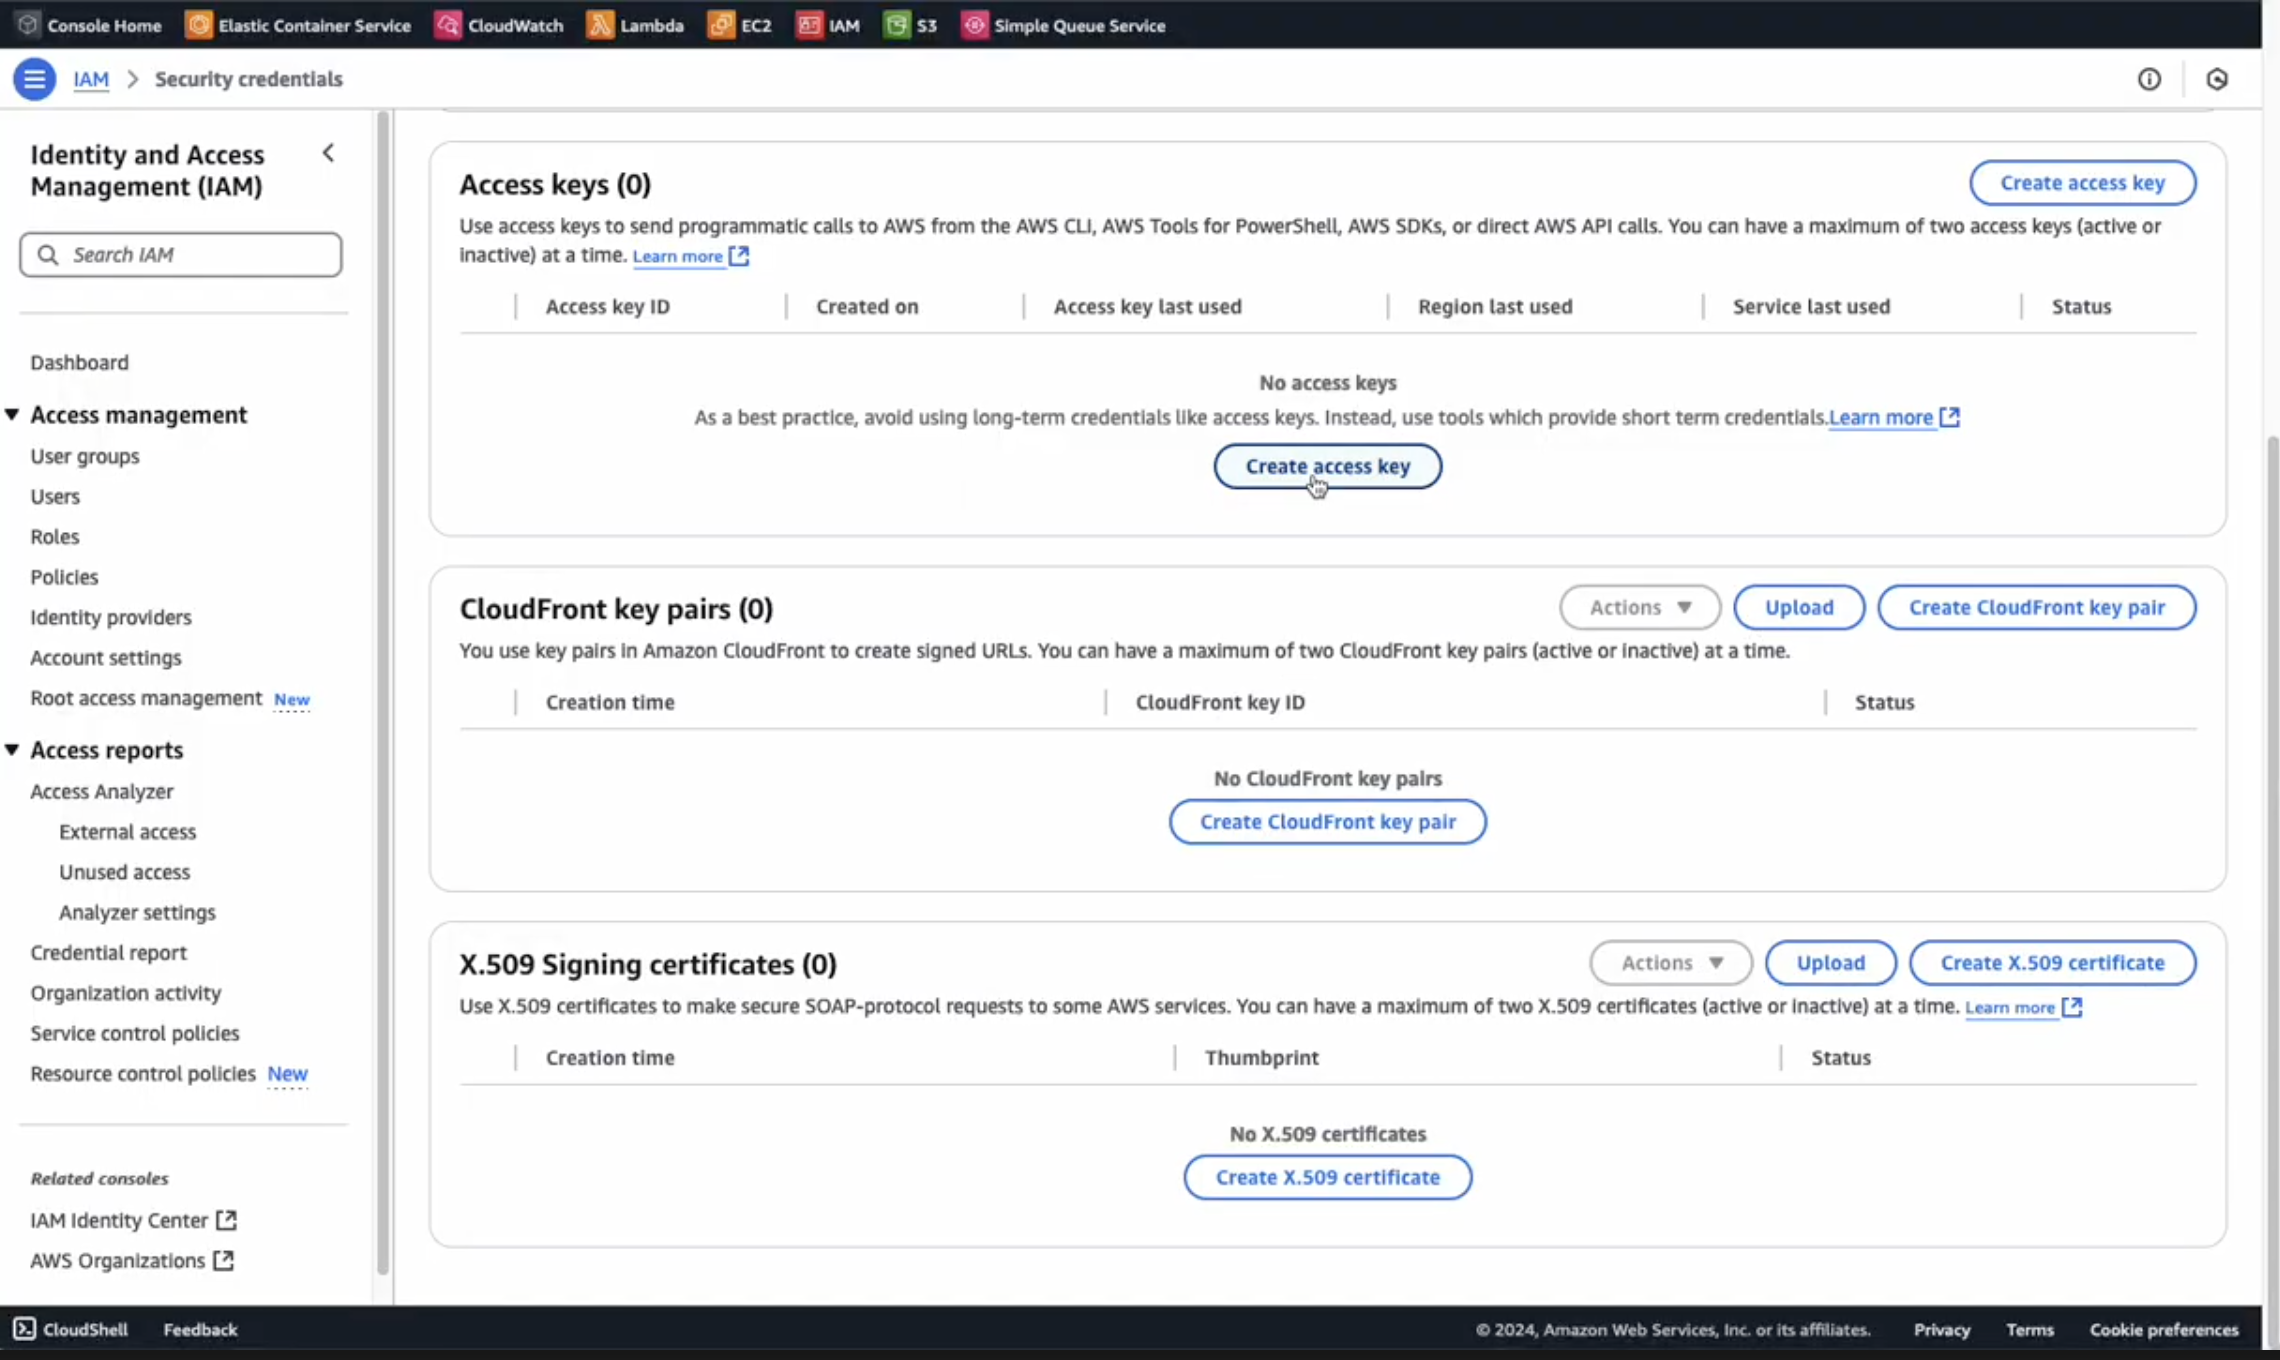The width and height of the screenshot is (2280, 1360).
Task: Open the CloudFront key pairs Actions dropdown
Action: coord(1639,607)
